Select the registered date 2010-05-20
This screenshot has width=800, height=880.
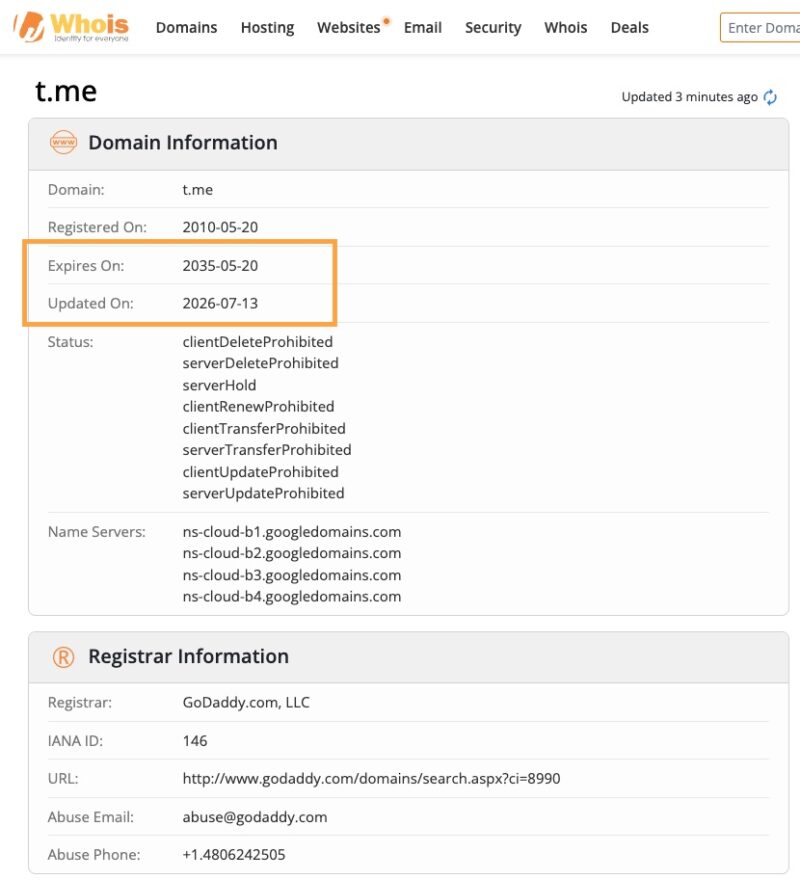point(220,227)
